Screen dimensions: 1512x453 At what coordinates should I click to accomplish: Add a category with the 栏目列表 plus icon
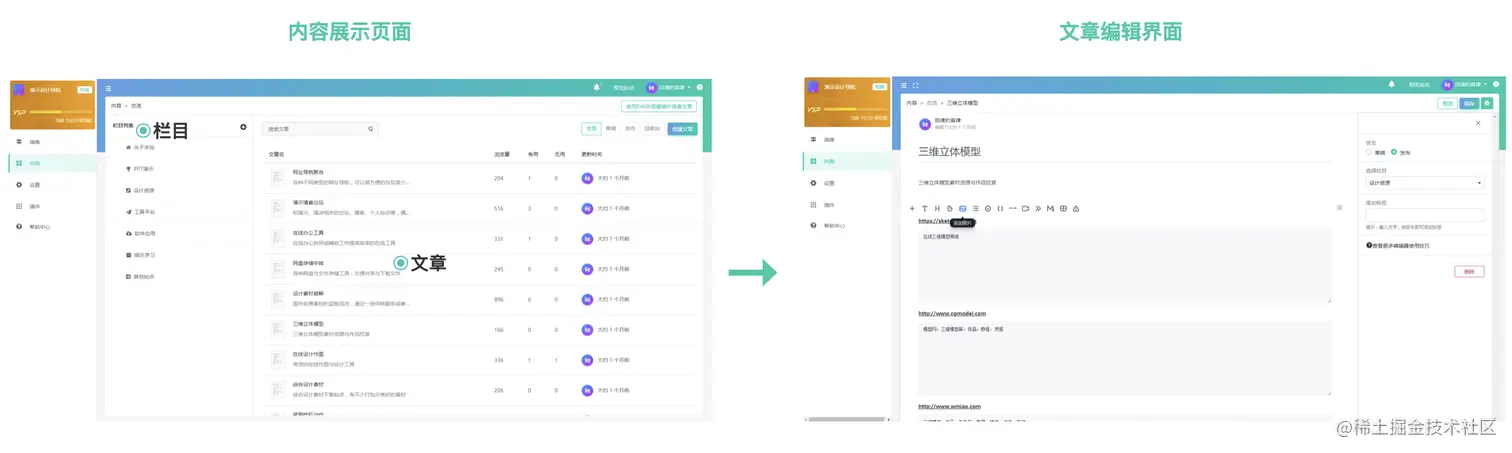tap(243, 126)
